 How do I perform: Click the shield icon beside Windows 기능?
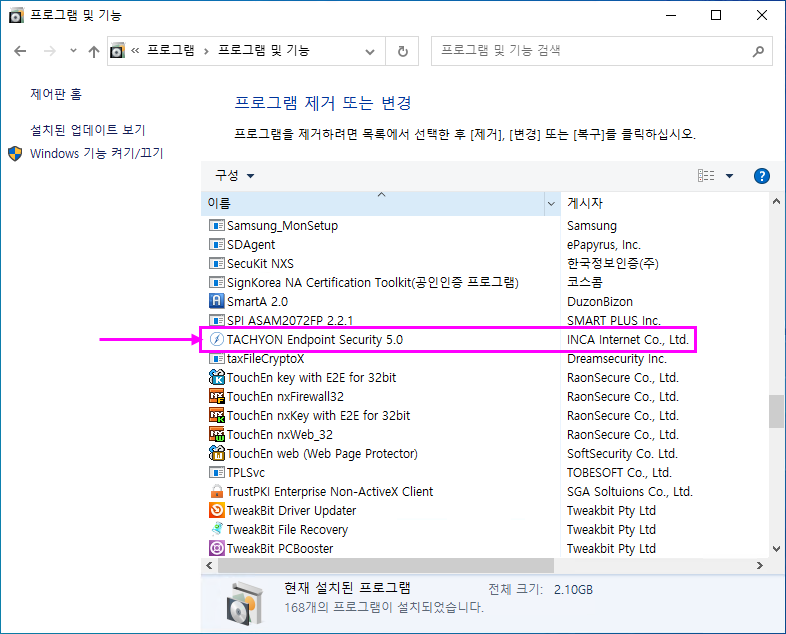click(x=16, y=154)
